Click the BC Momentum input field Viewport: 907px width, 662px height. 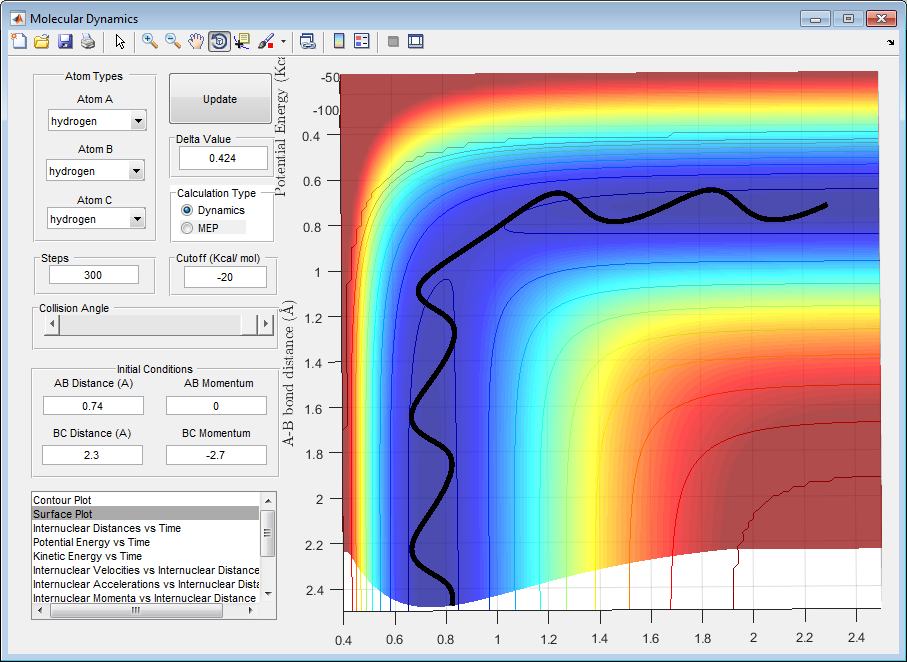[216, 455]
